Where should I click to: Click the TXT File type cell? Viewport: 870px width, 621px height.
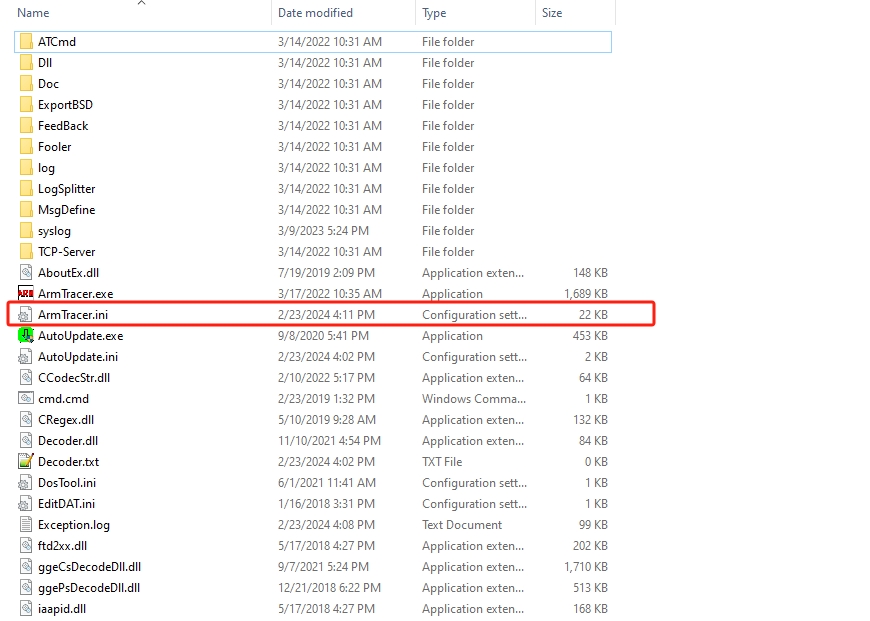[442, 462]
